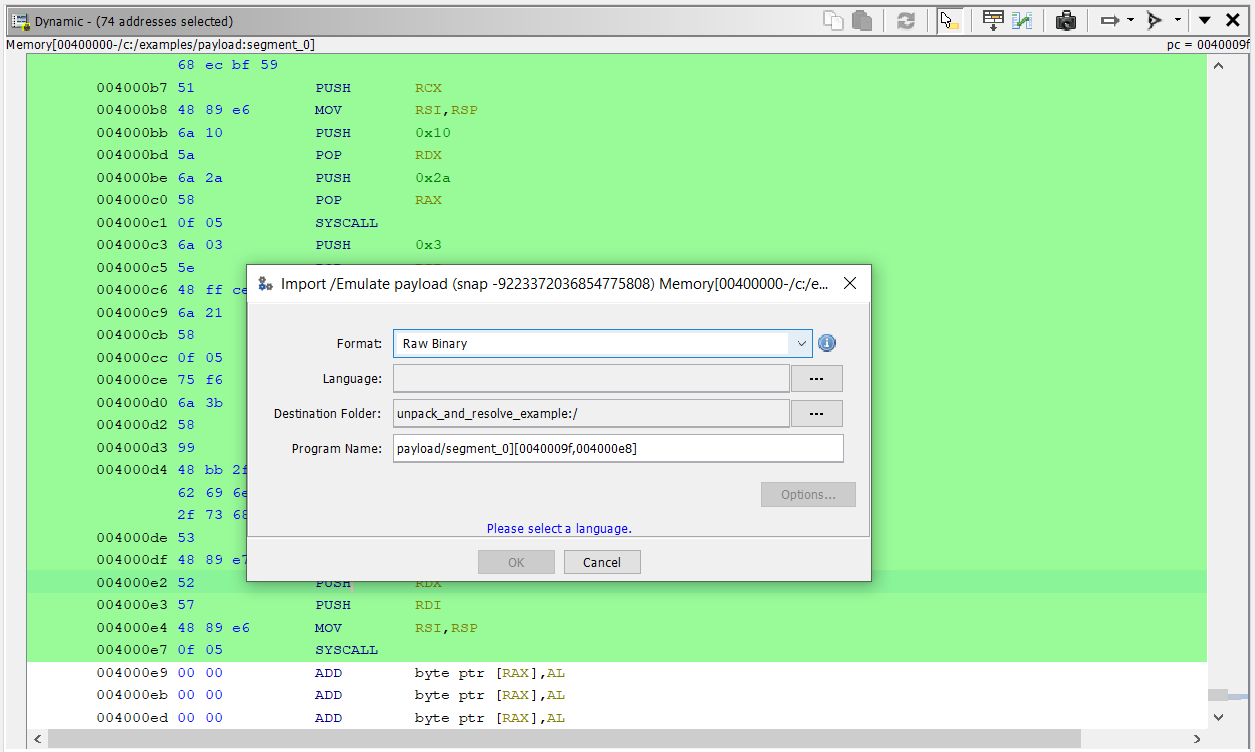Click the export listing table icon with down arrow
Screen dimensions: 1255x752
(x=992, y=19)
